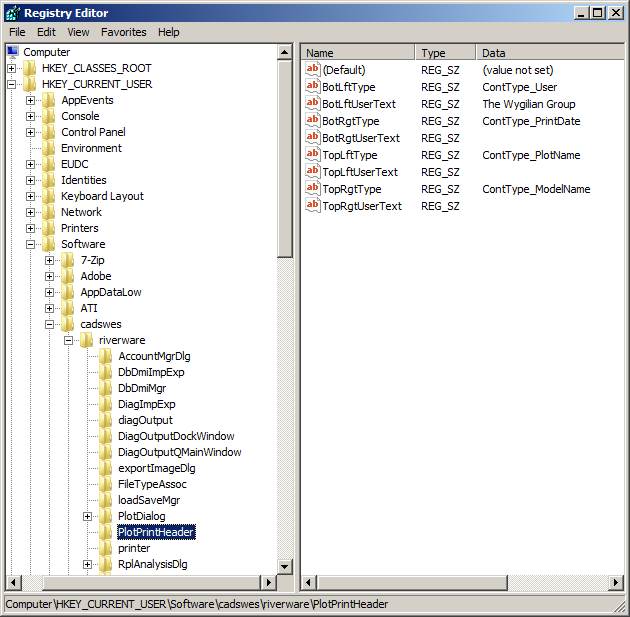This screenshot has width=630, height=617.
Task: Collapse the Software key
Action: (31, 244)
